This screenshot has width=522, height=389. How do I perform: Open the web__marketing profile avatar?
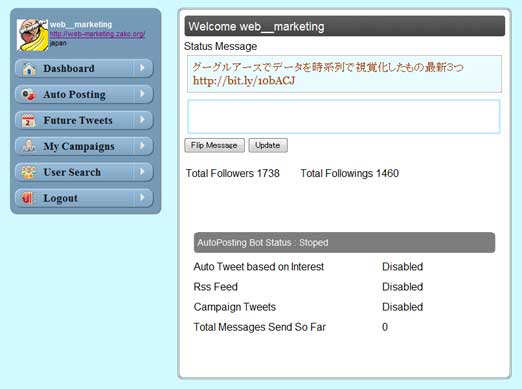point(32,35)
